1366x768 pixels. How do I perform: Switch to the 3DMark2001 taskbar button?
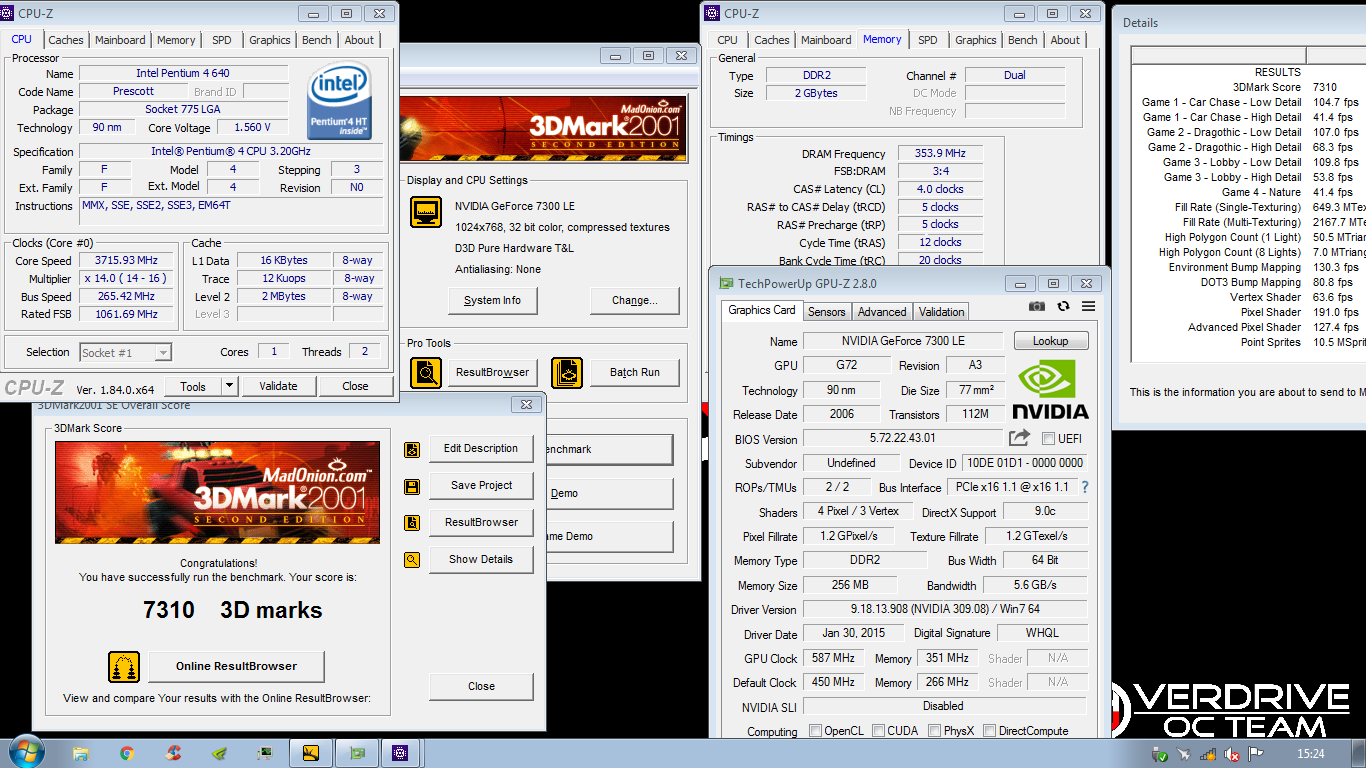(x=311, y=753)
